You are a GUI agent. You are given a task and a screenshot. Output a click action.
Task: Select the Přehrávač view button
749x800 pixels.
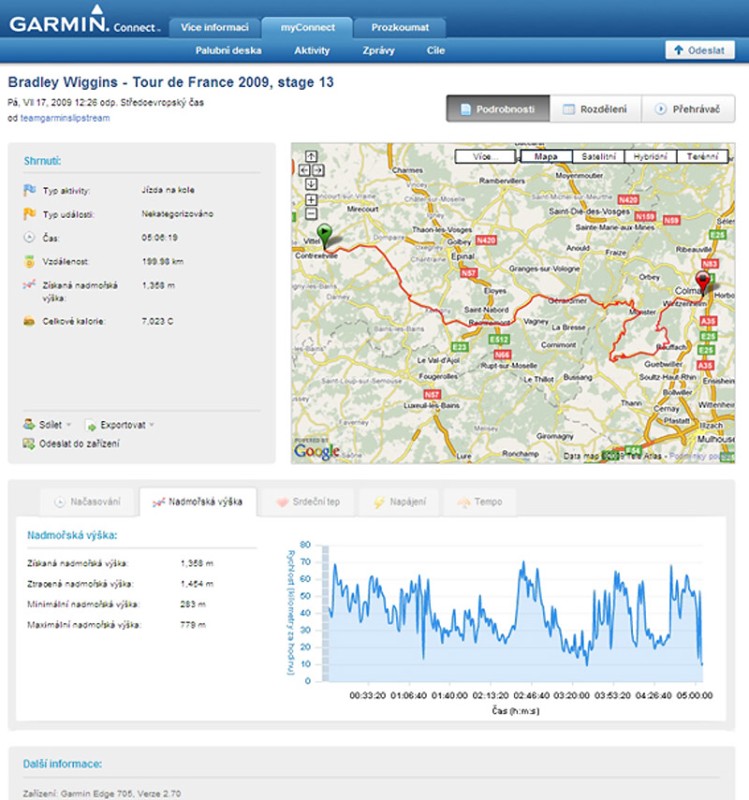688,109
